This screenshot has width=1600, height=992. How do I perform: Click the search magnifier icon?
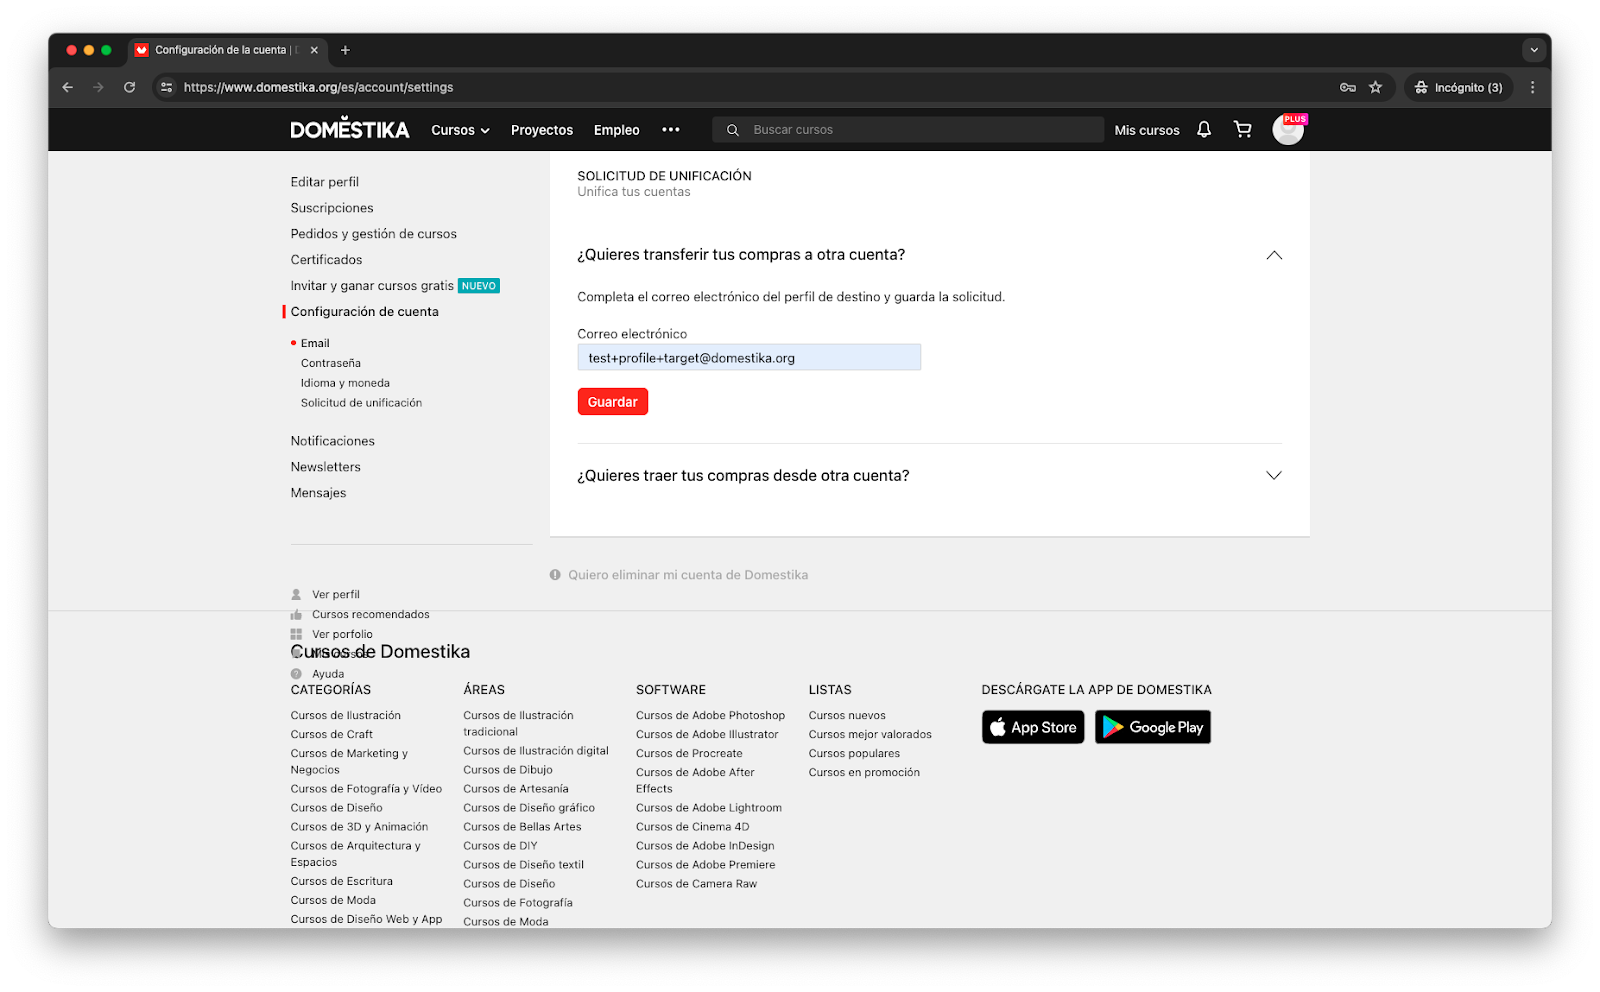point(733,130)
